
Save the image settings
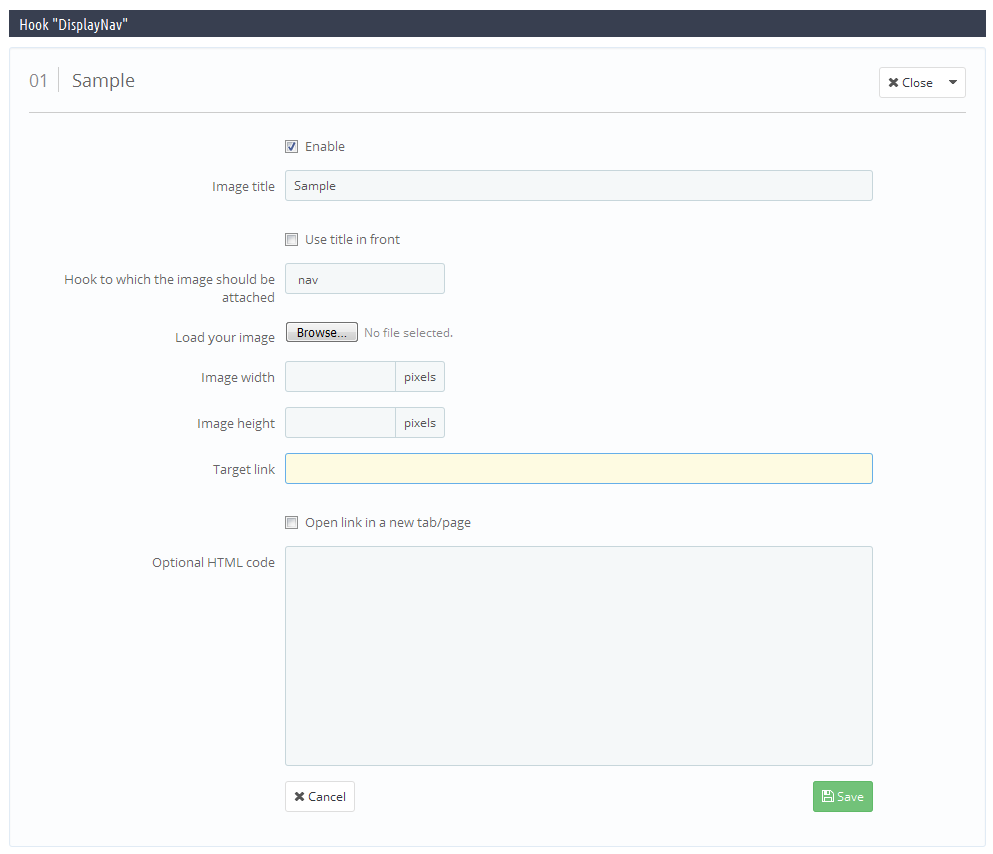coord(842,796)
